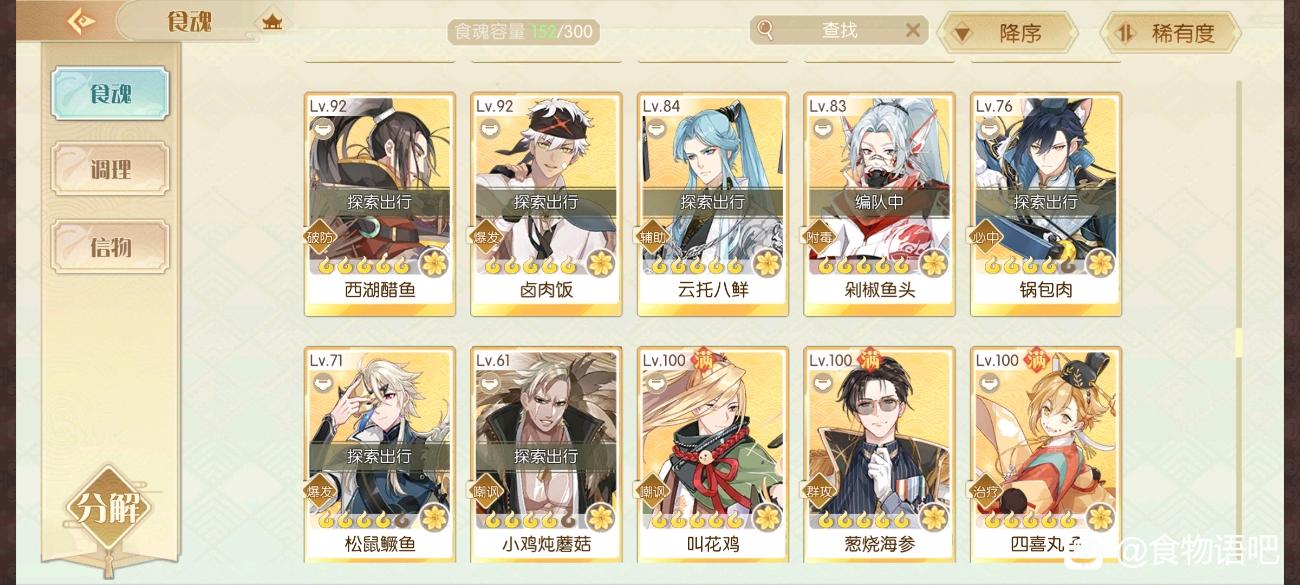This screenshot has width=1300, height=585.
Task: Open the home pagoda icon
Action: [270, 20]
